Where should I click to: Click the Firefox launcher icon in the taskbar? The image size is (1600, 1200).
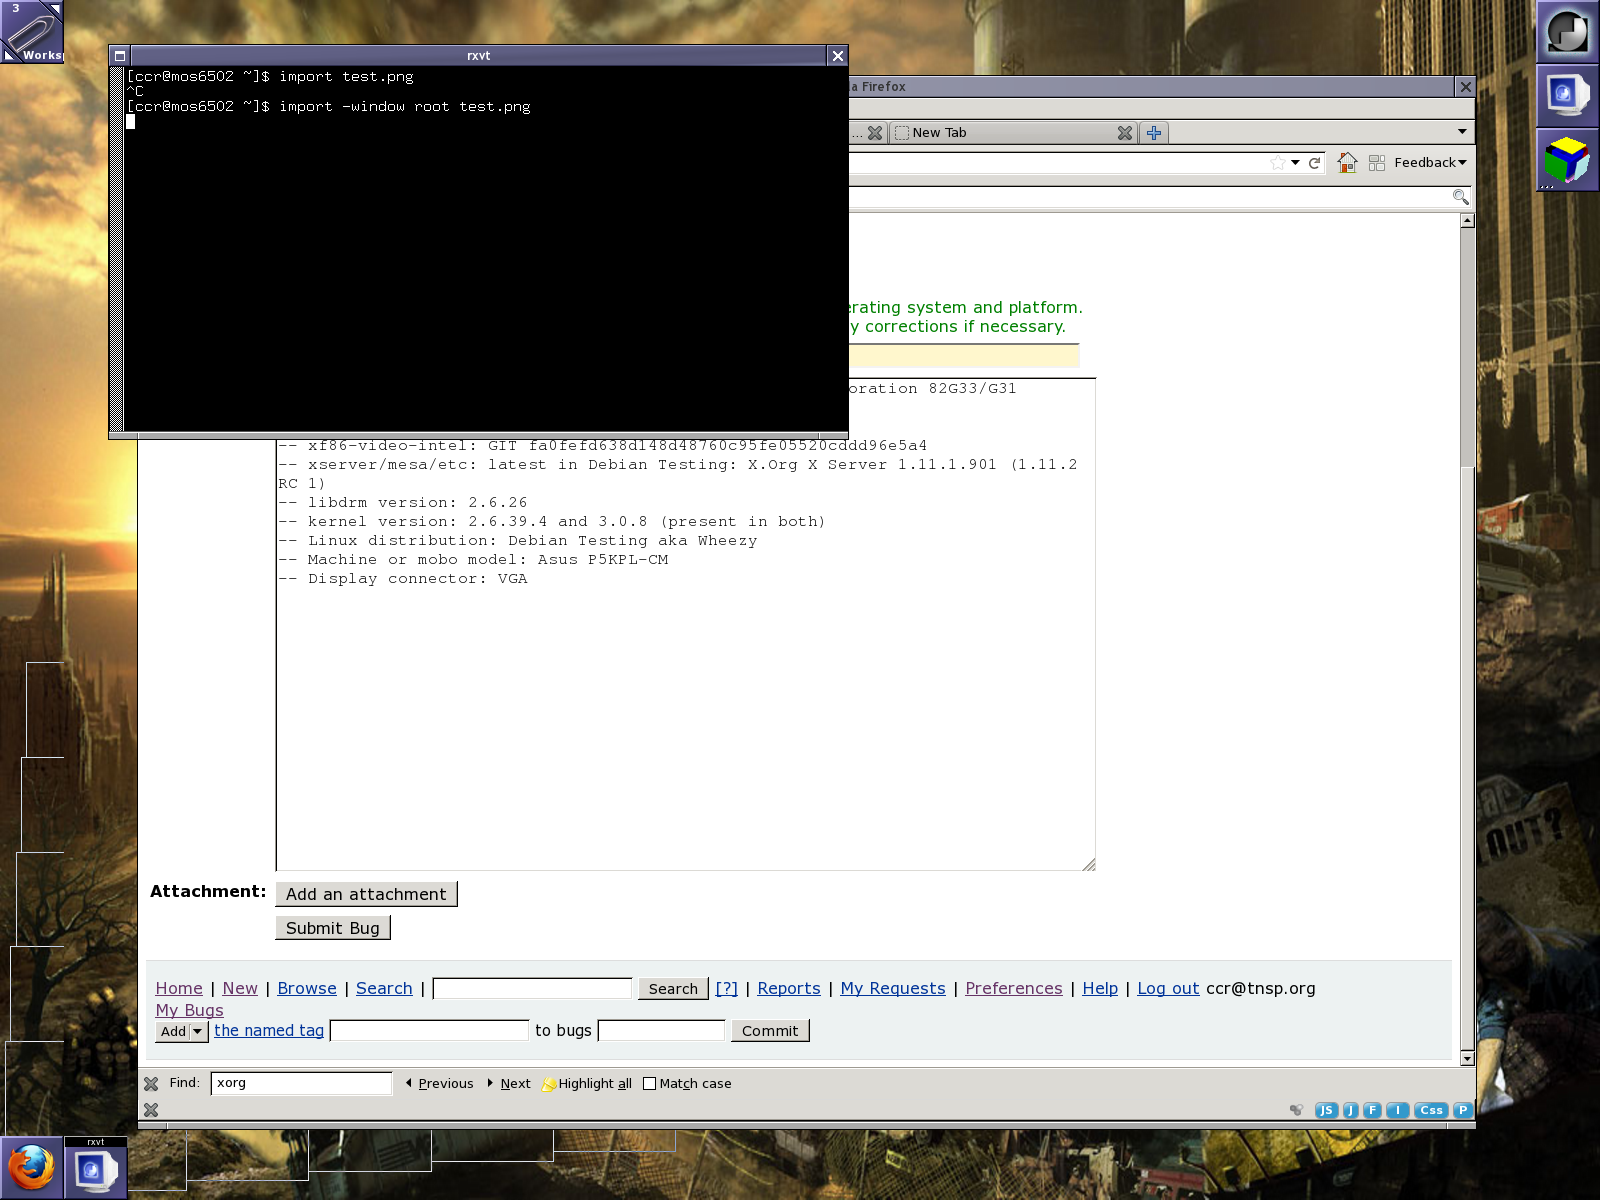point(32,1167)
